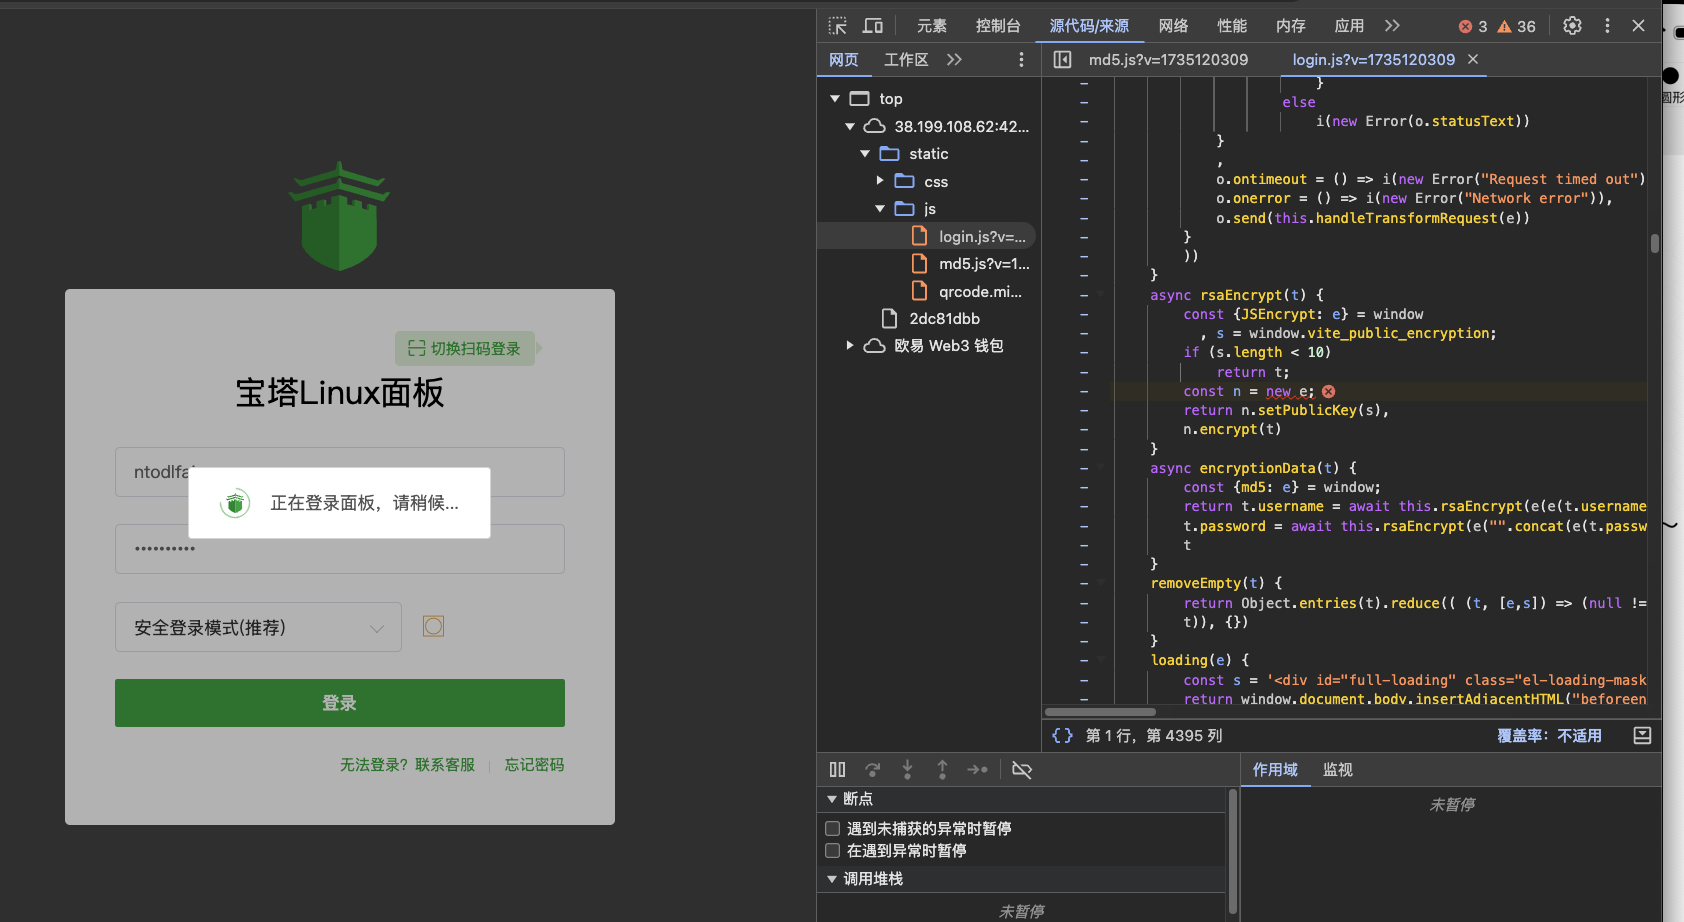Viewport: 1684px width, 922px height.
Task: Open the 应用 panel tab
Action: click(x=1349, y=26)
